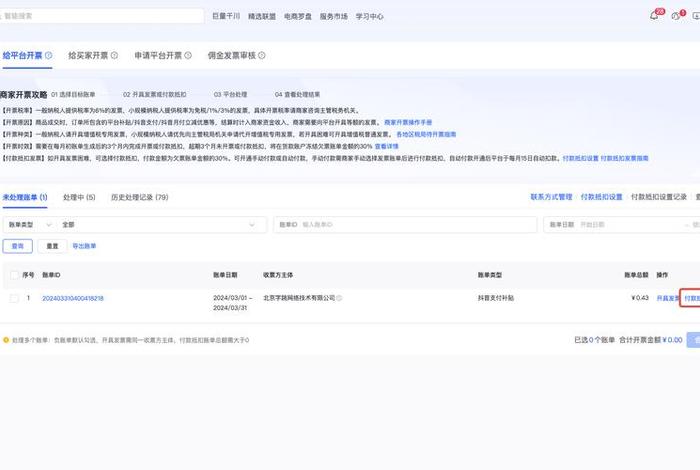700x470 pixels.
Task: Toggle select-all checkbox in table header
Action: [14, 275]
